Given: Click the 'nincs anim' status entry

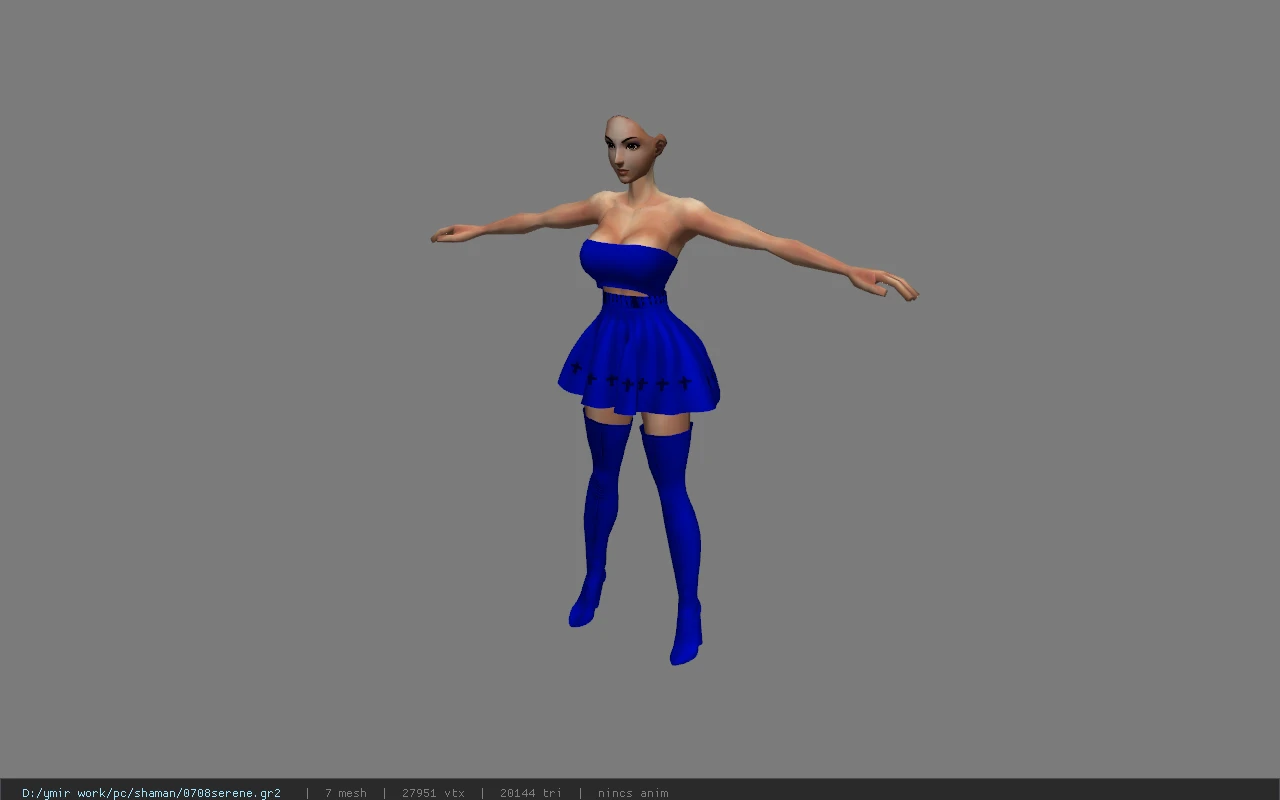Looking at the screenshot, I should pyautogui.click(x=633, y=793).
